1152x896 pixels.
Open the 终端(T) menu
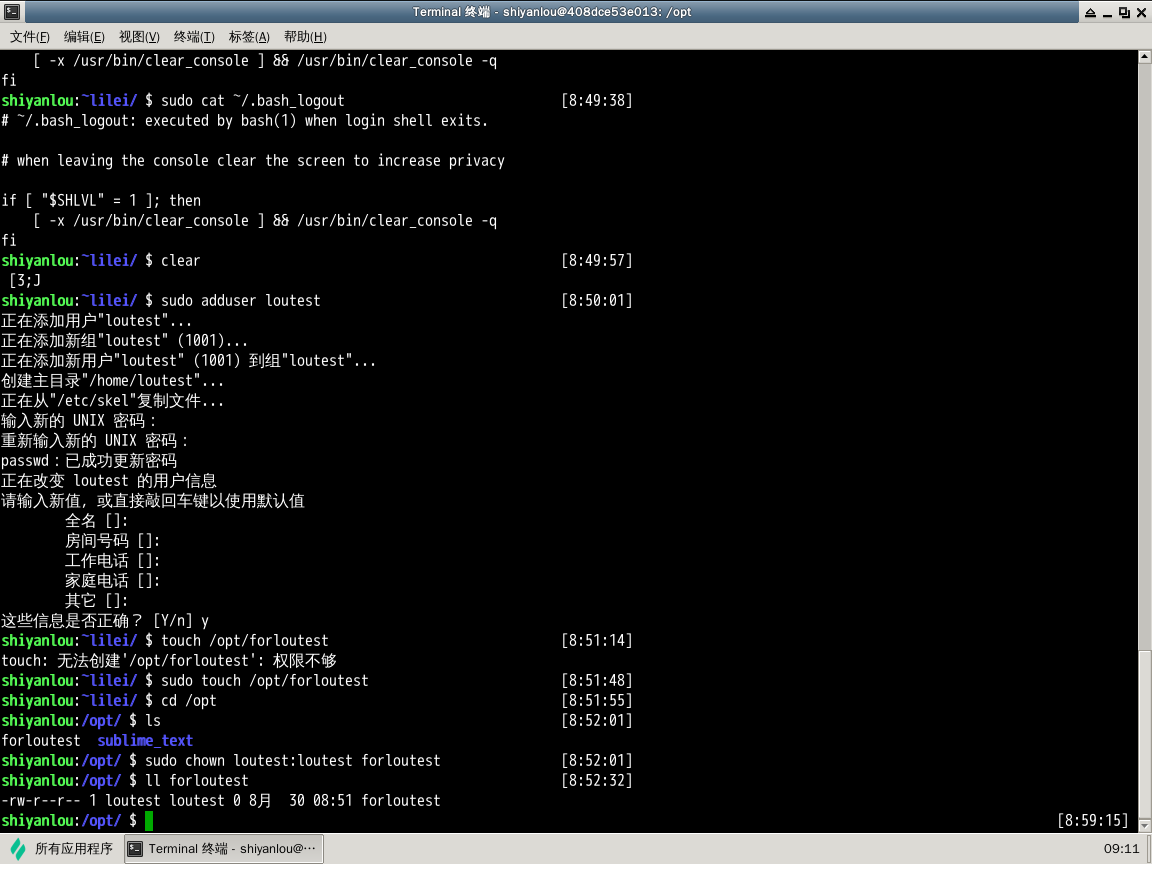(194, 37)
